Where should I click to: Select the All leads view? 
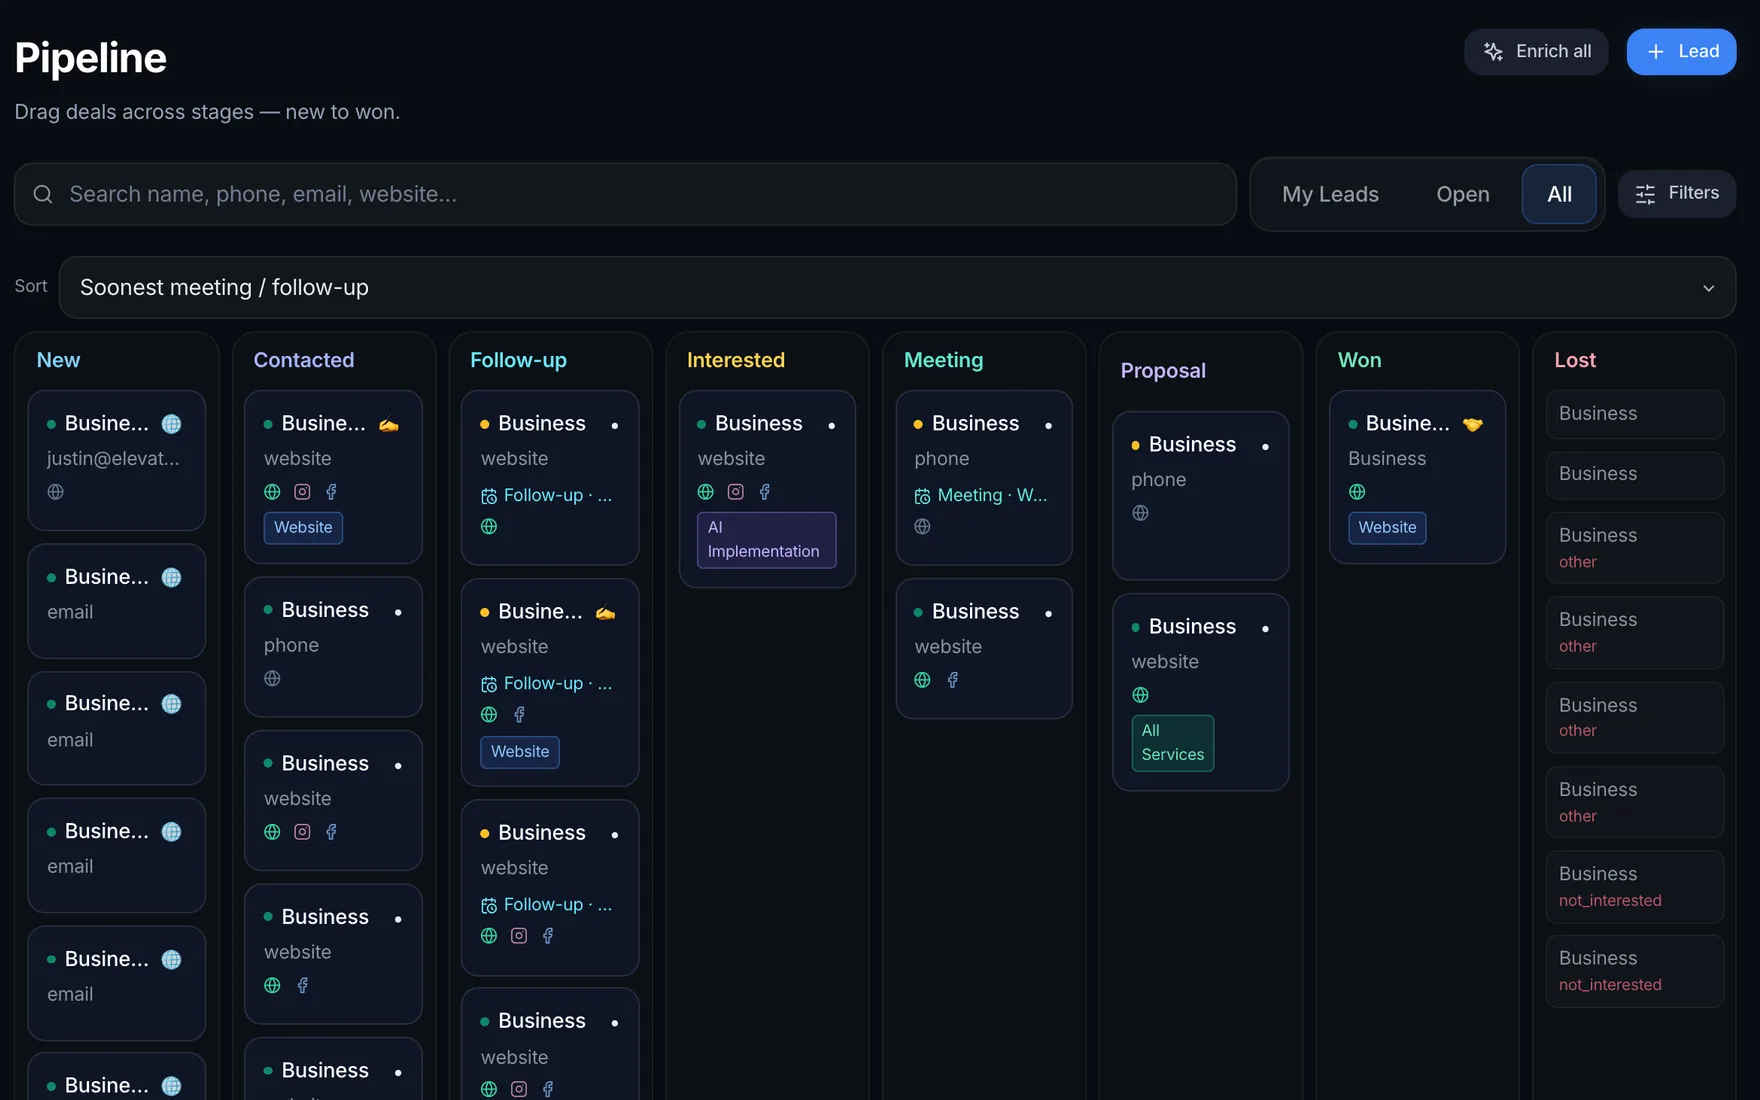point(1558,194)
